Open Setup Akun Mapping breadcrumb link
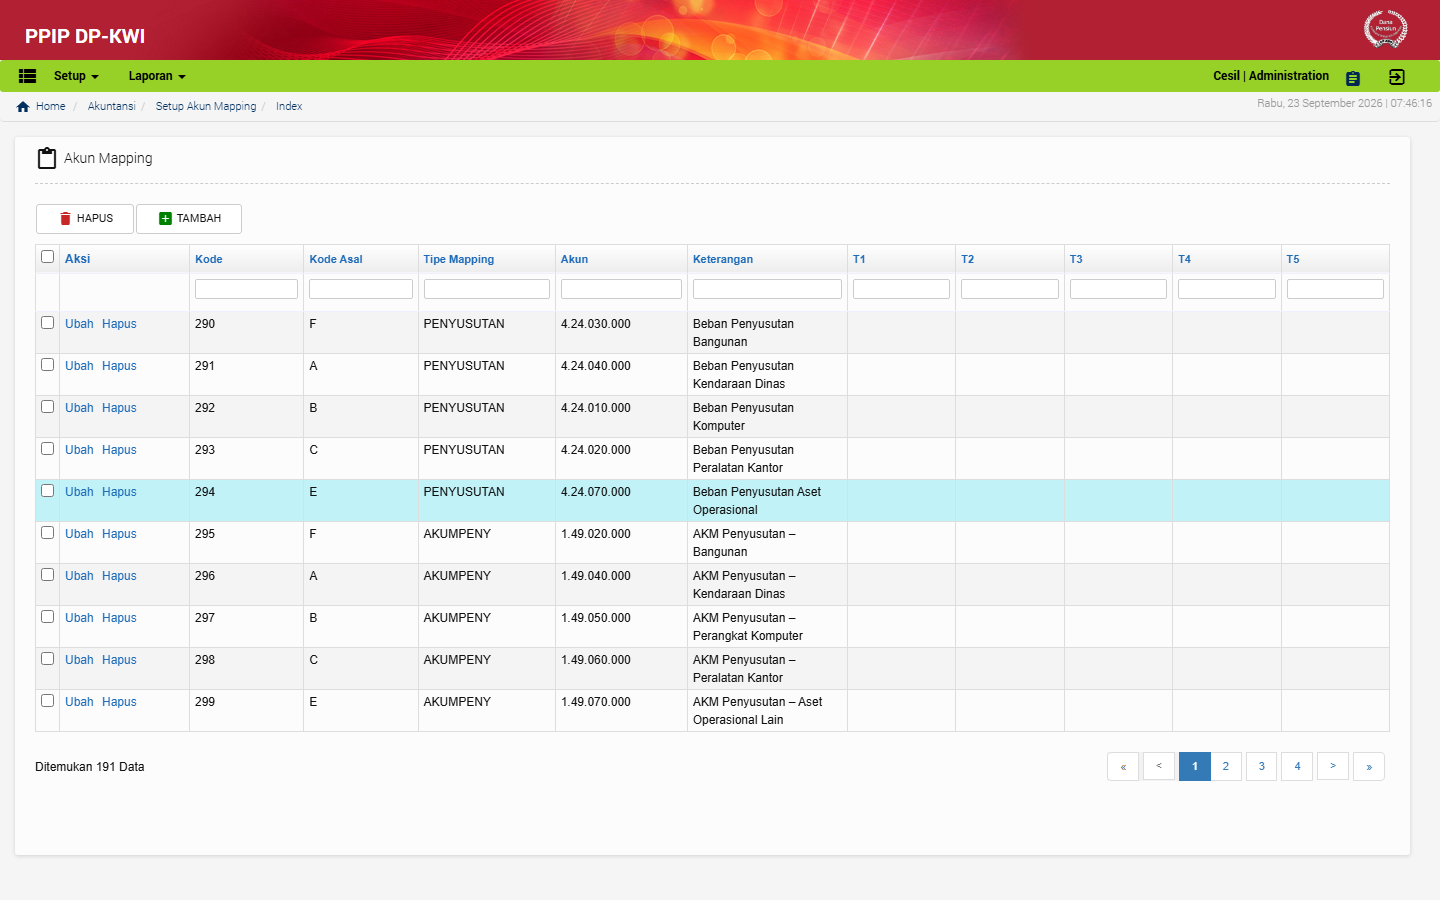This screenshot has height=900, width=1440. (206, 107)
